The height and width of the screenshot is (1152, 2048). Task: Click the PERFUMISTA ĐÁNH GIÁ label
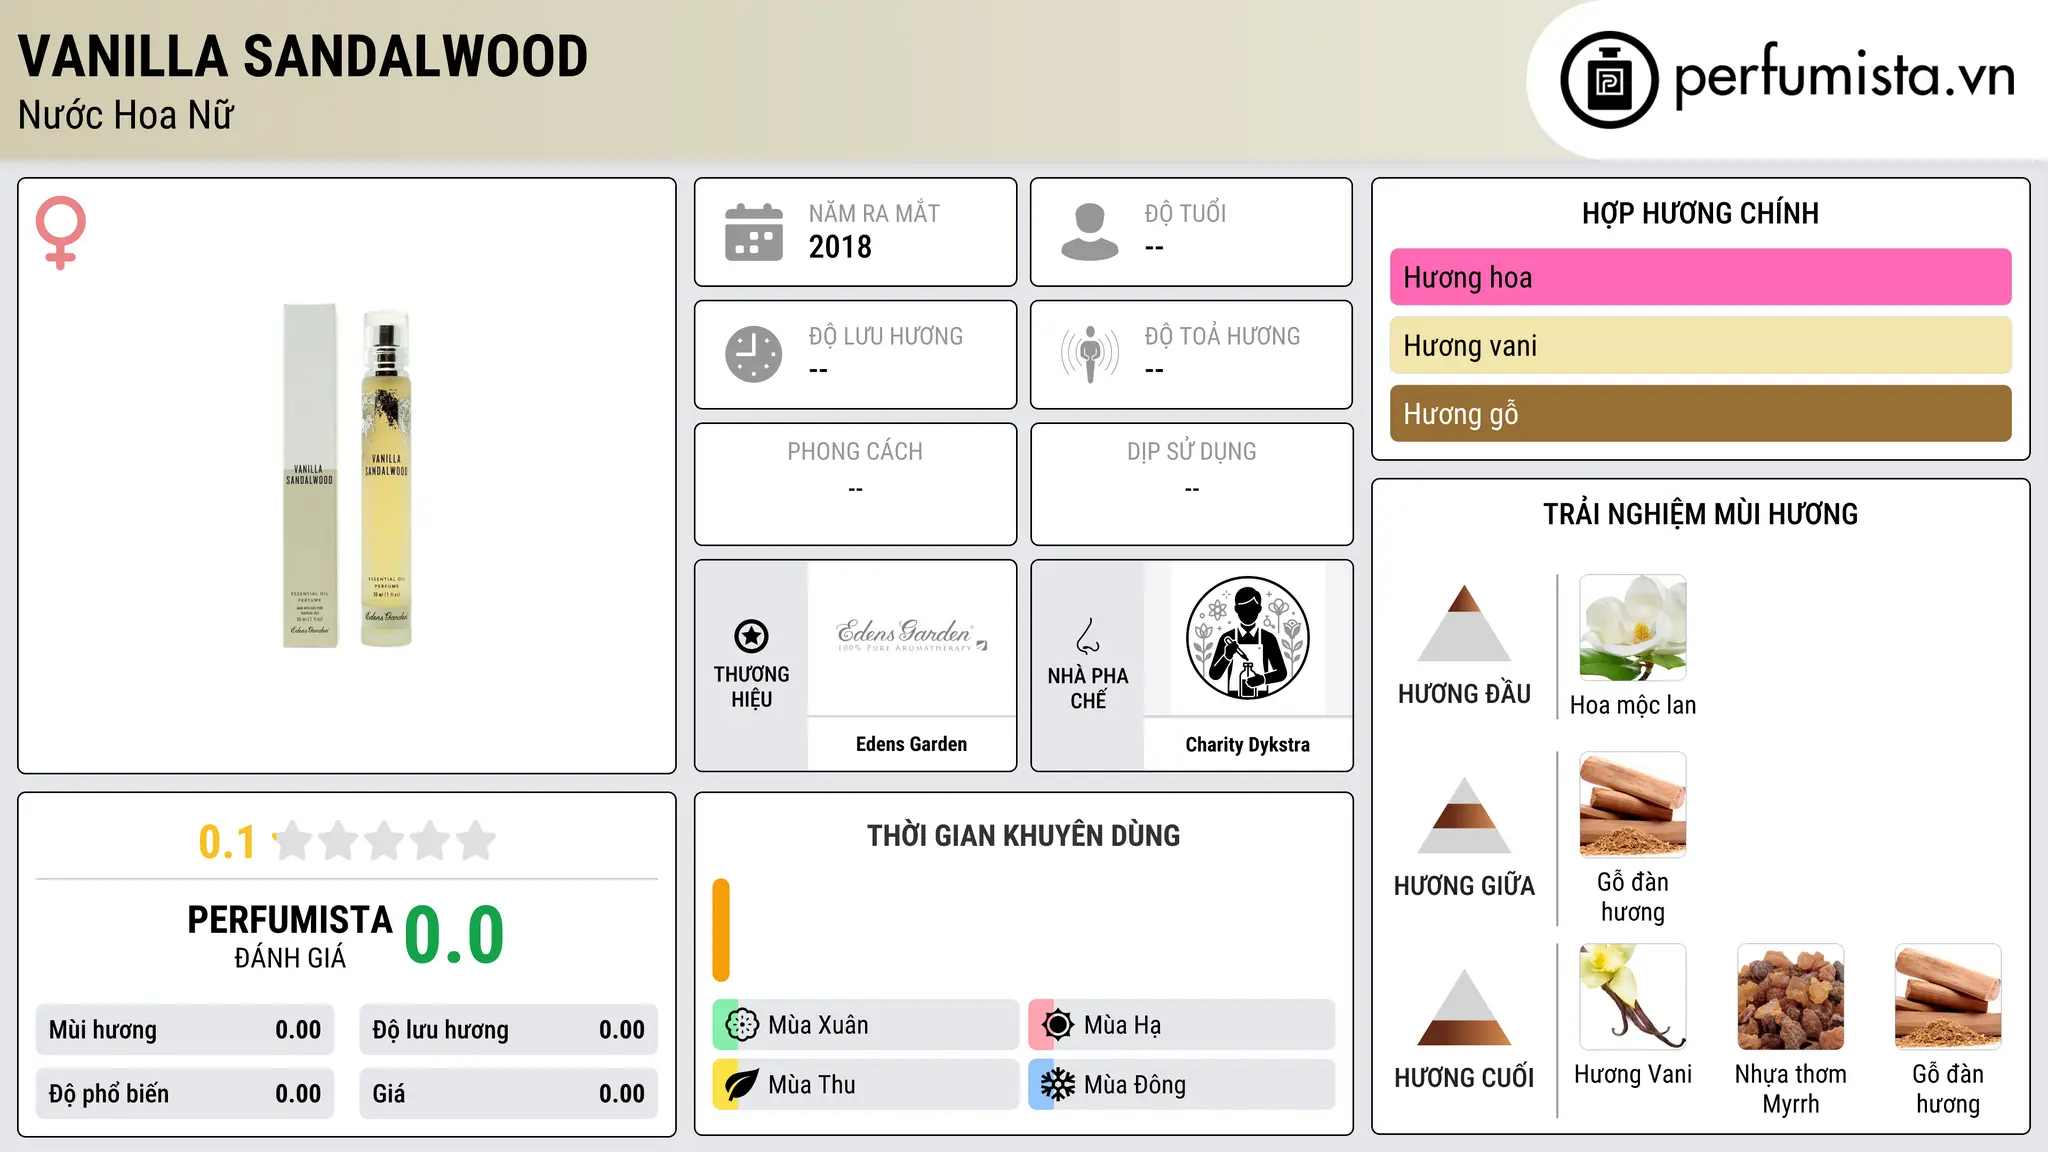290,936
